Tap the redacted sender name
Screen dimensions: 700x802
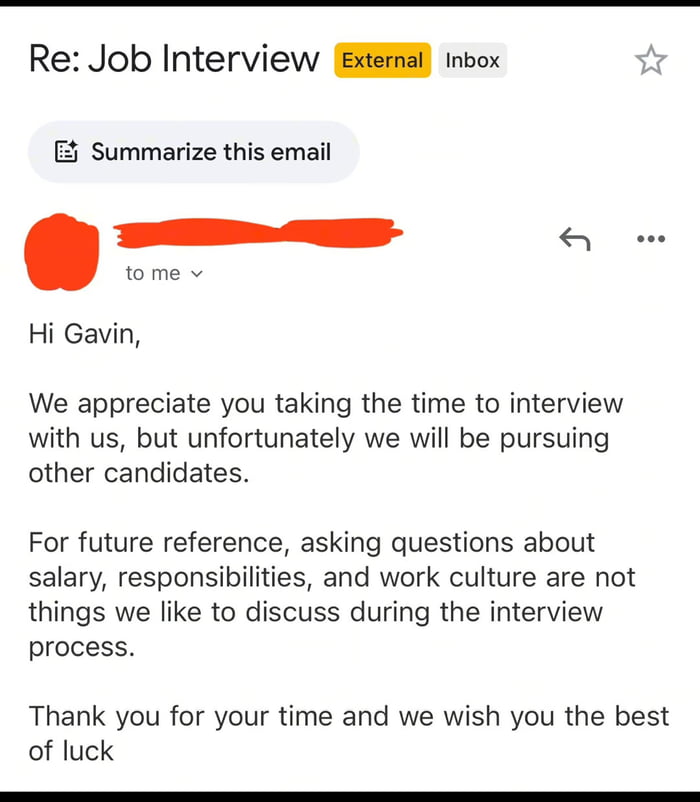point(260,235)
